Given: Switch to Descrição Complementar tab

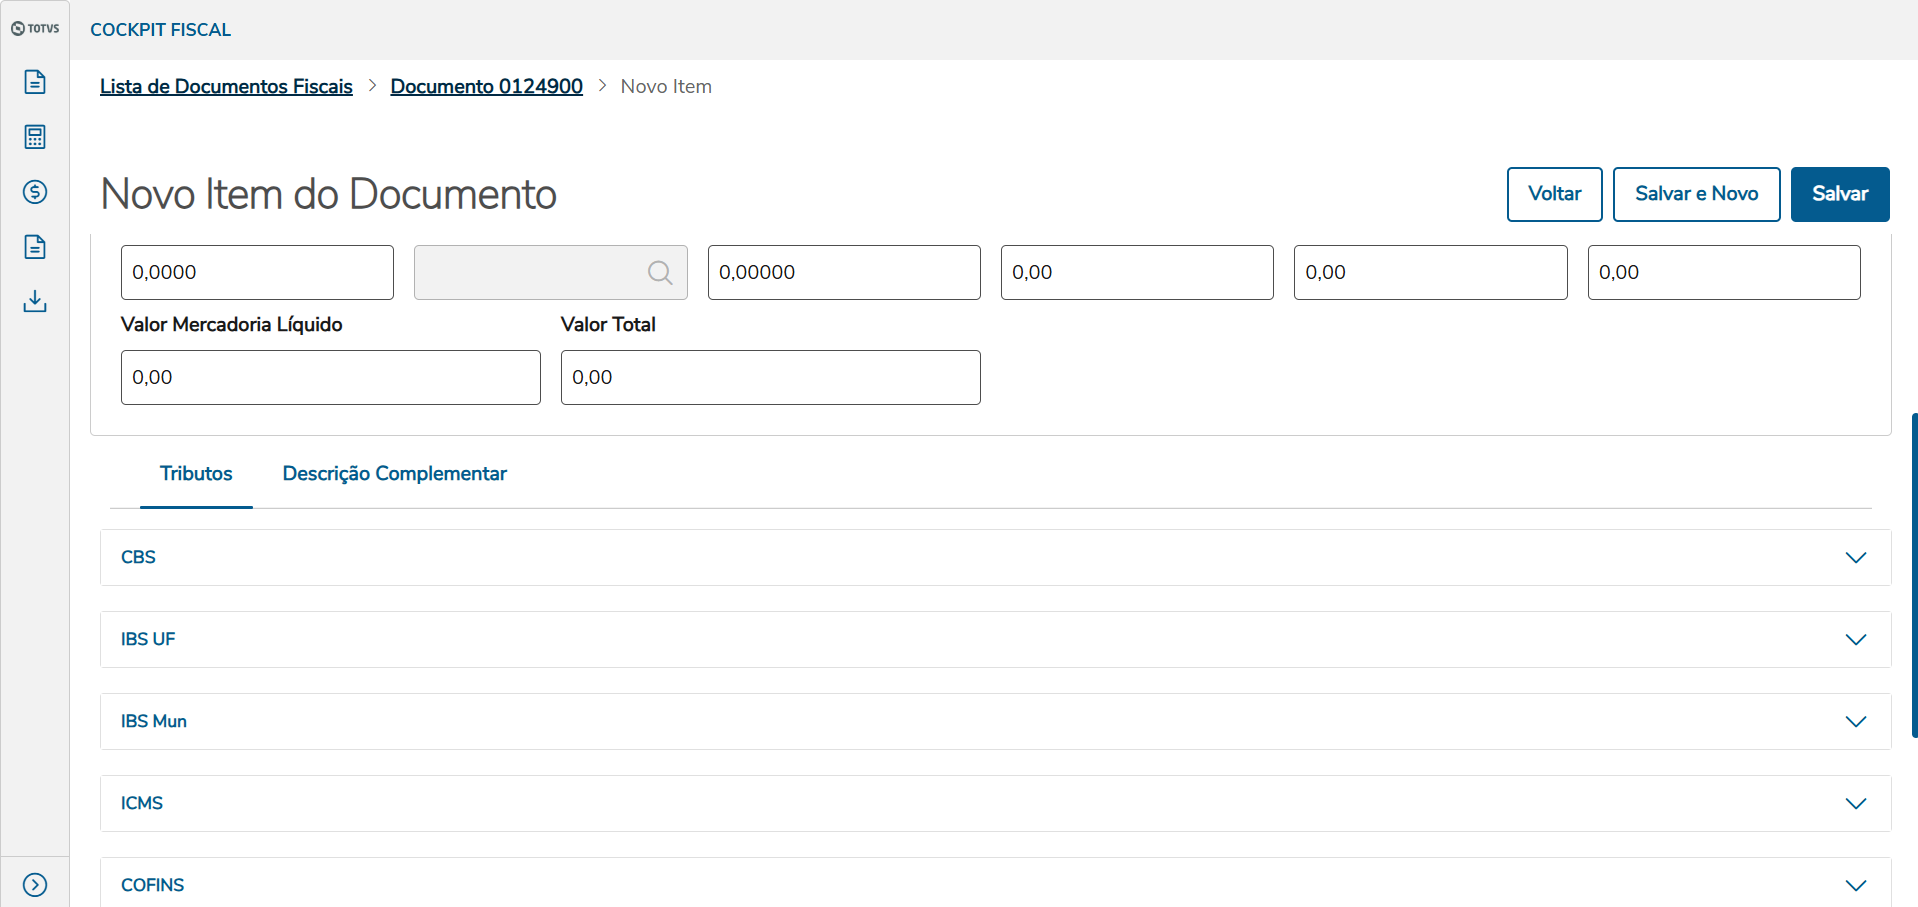Looking at the screenshot, I should (x=394, y=474).
